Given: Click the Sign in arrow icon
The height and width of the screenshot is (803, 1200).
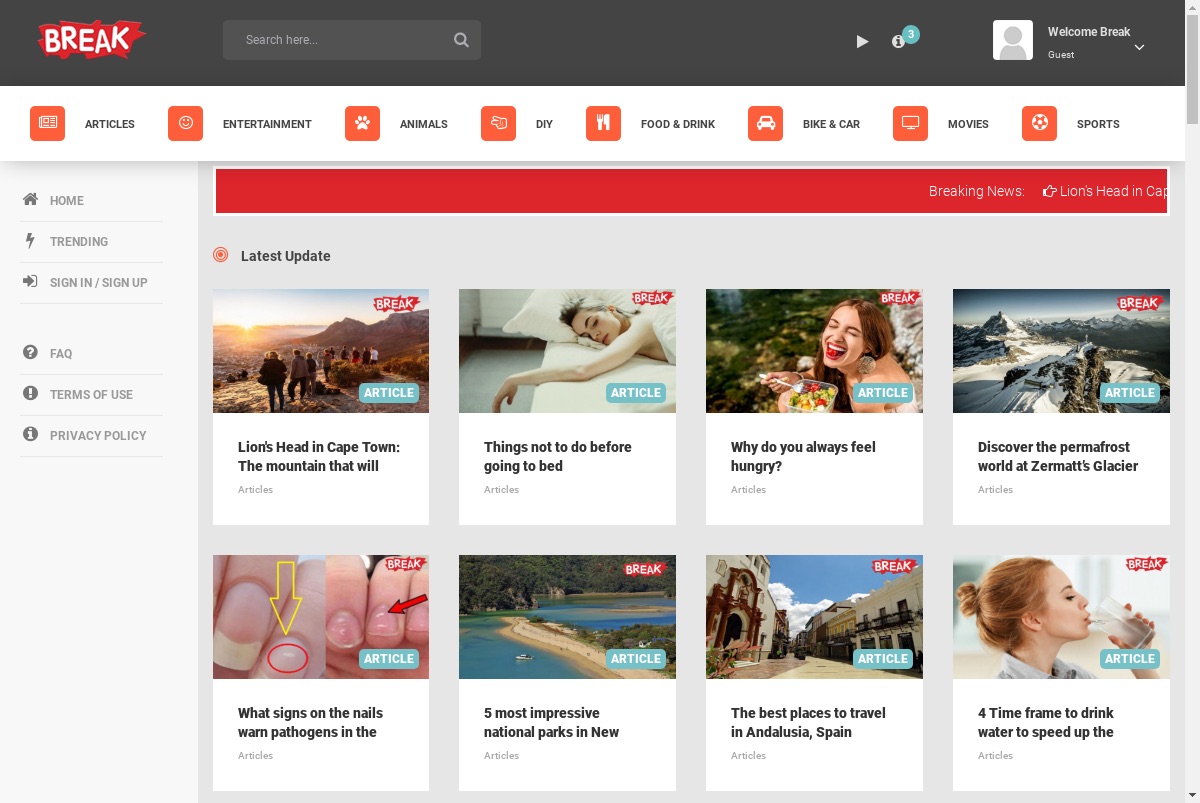Looking at the screenshot, I should (30, 281).
